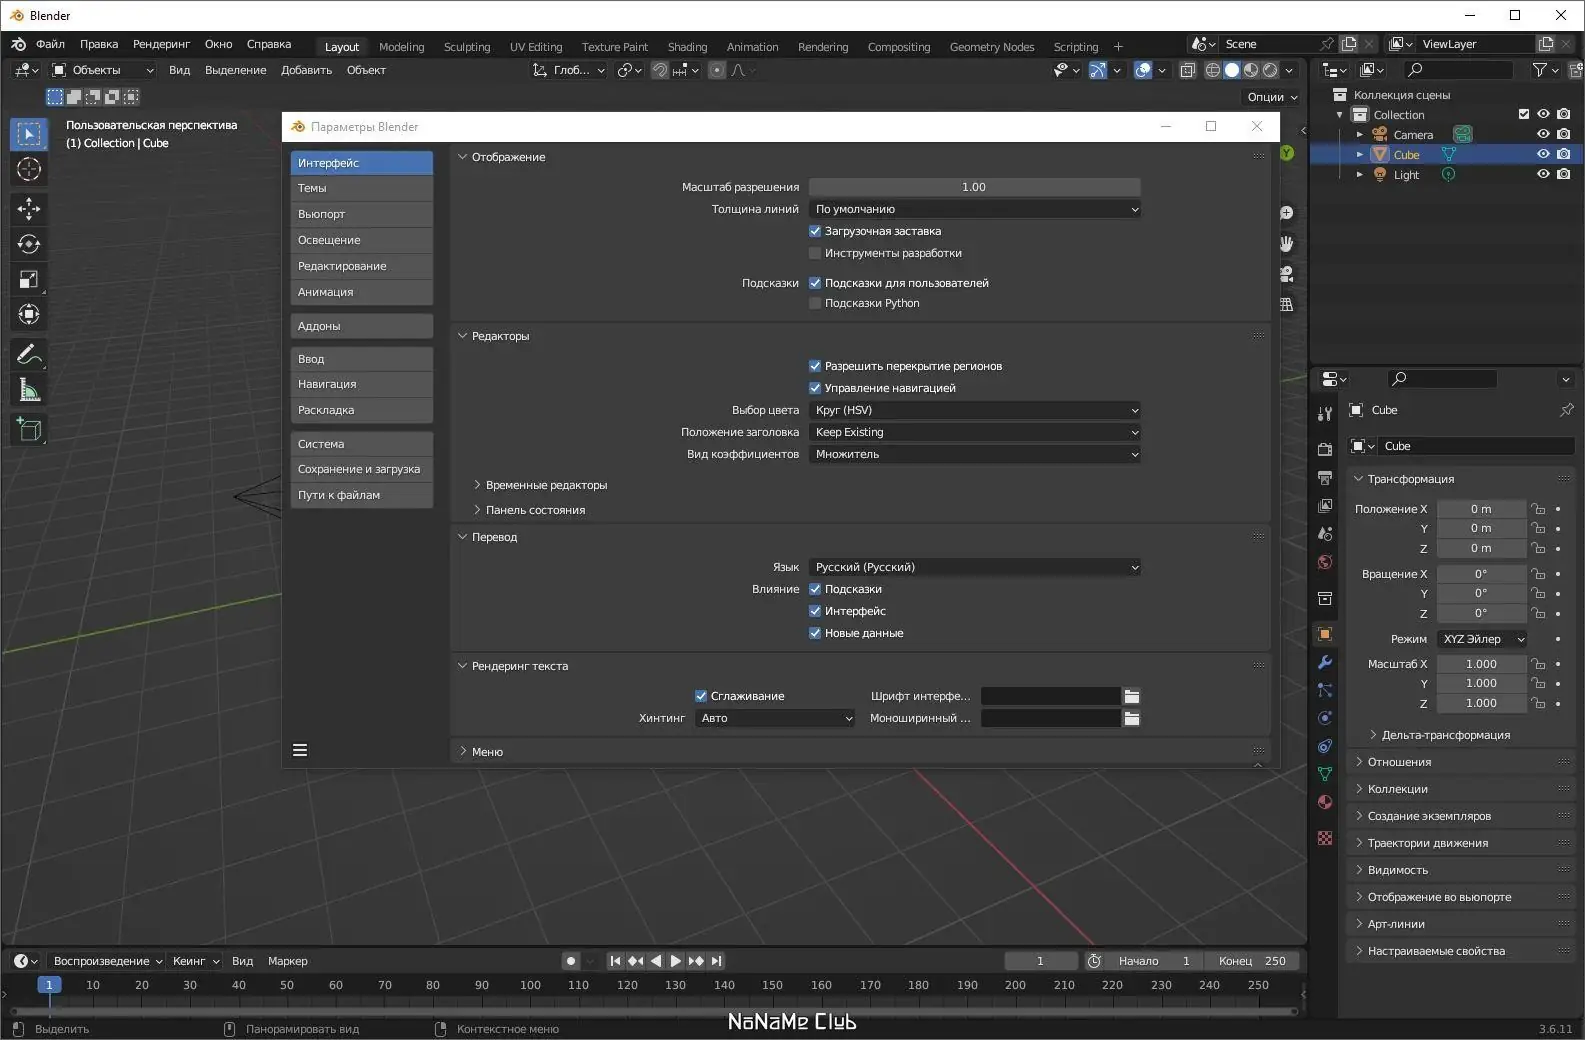Screen dimensions: 1585x1040
Task: Activate the 3D Cursor tool
Action: tap(29, 170)
